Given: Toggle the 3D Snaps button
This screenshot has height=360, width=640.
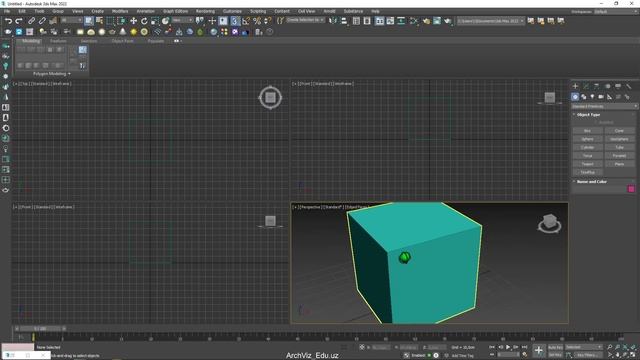Looking at the screenshot, I should pos(235,20).
